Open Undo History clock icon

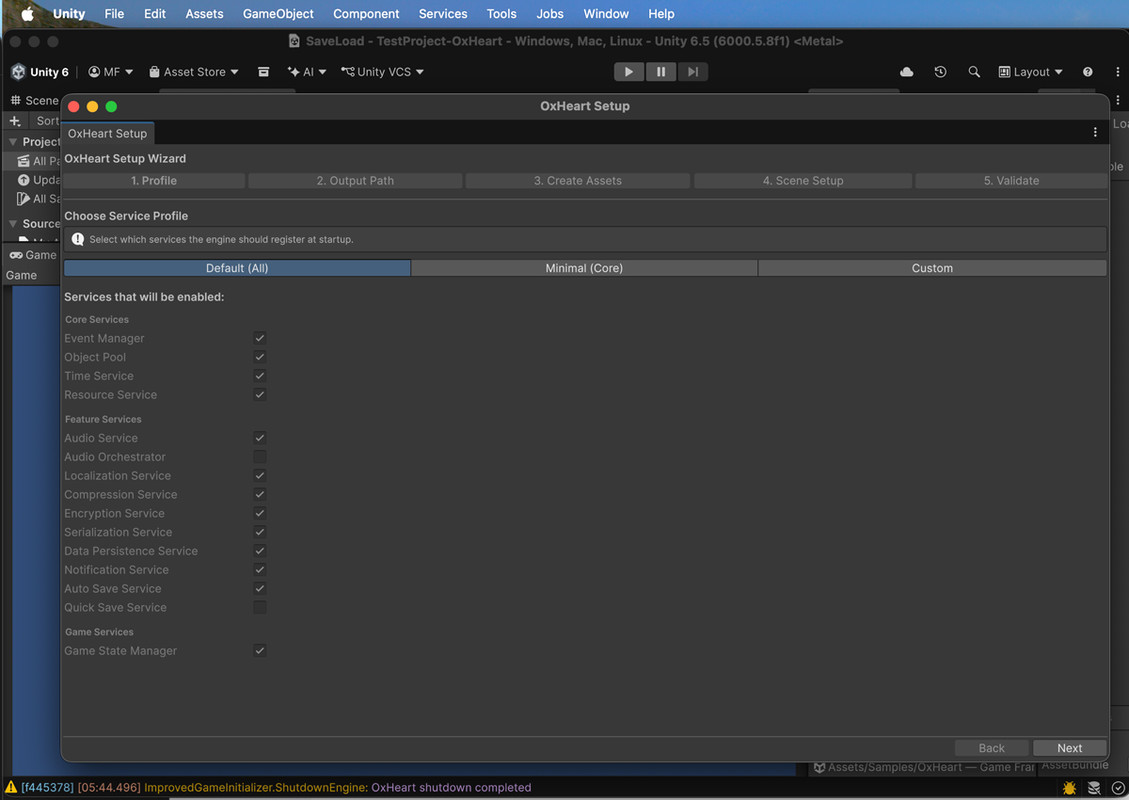click(940, 72)
